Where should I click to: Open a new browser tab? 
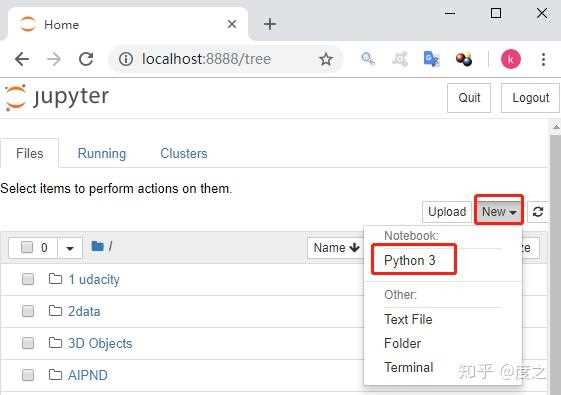[270, 24]
